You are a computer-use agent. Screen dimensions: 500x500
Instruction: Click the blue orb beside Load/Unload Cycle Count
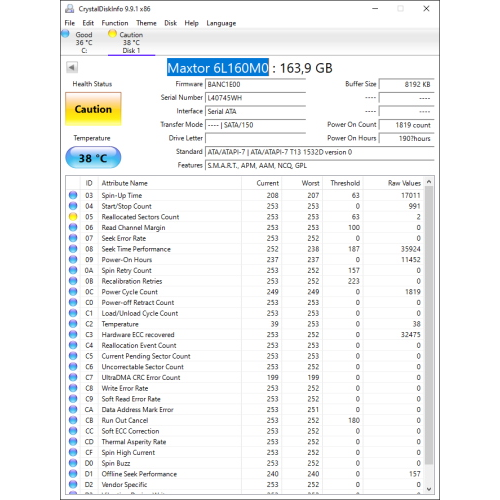pyautogui.click(x=73, y=313)
